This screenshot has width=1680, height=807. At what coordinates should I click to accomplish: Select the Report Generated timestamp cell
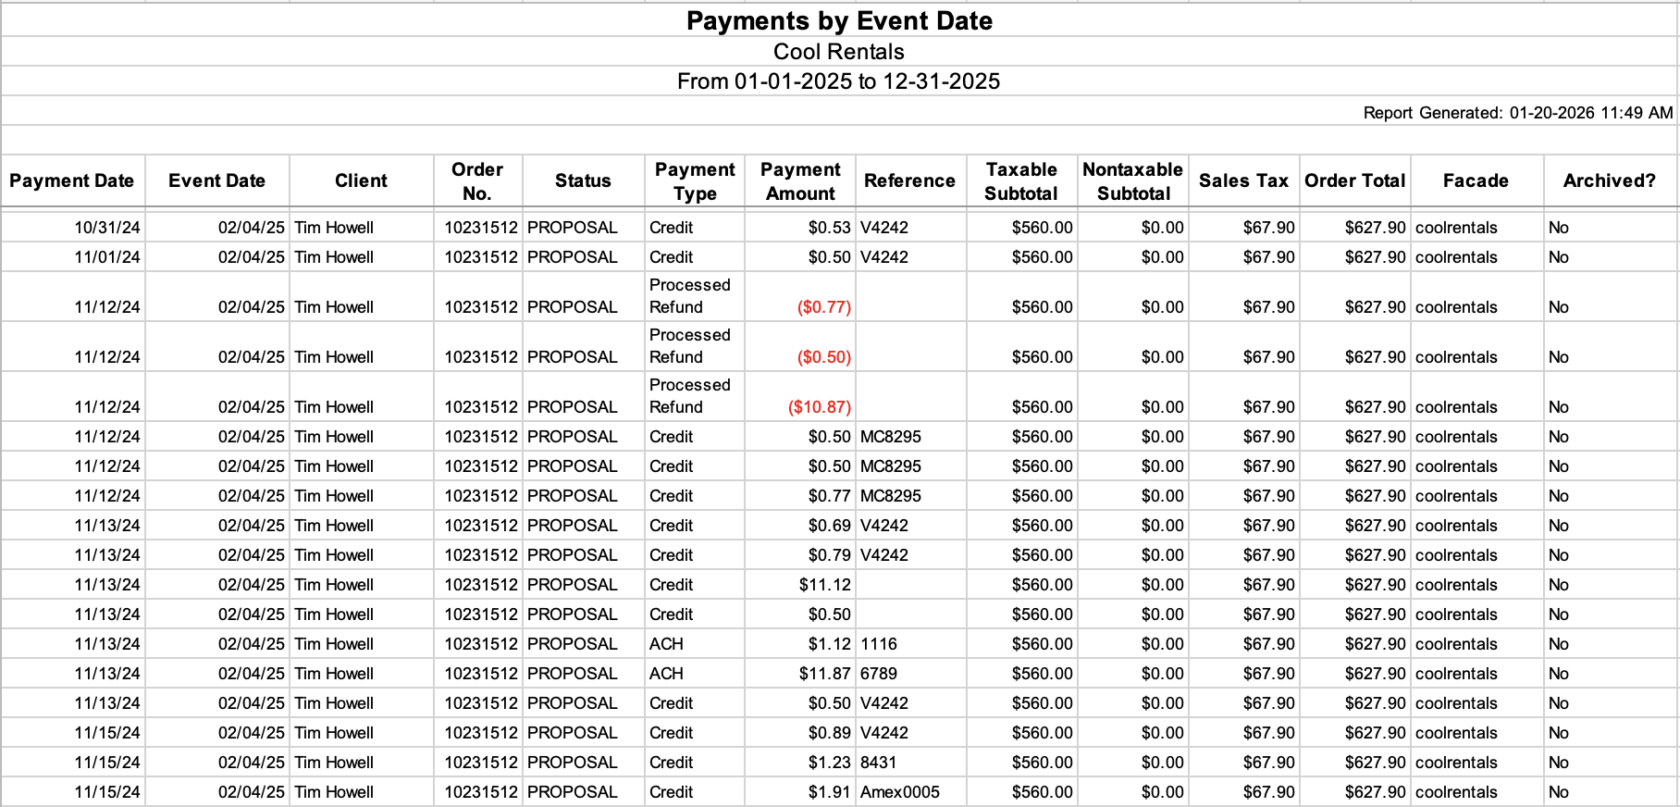point(1516,113)
